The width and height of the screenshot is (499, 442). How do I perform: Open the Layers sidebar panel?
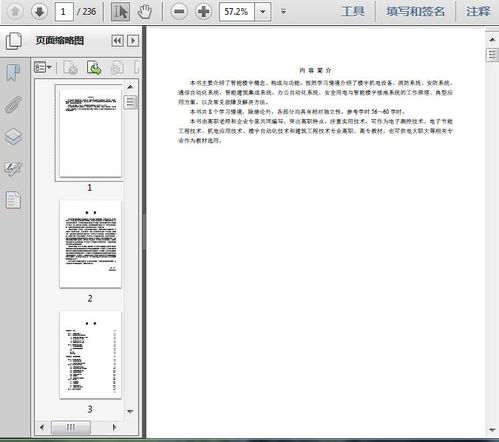pos(13,136)
